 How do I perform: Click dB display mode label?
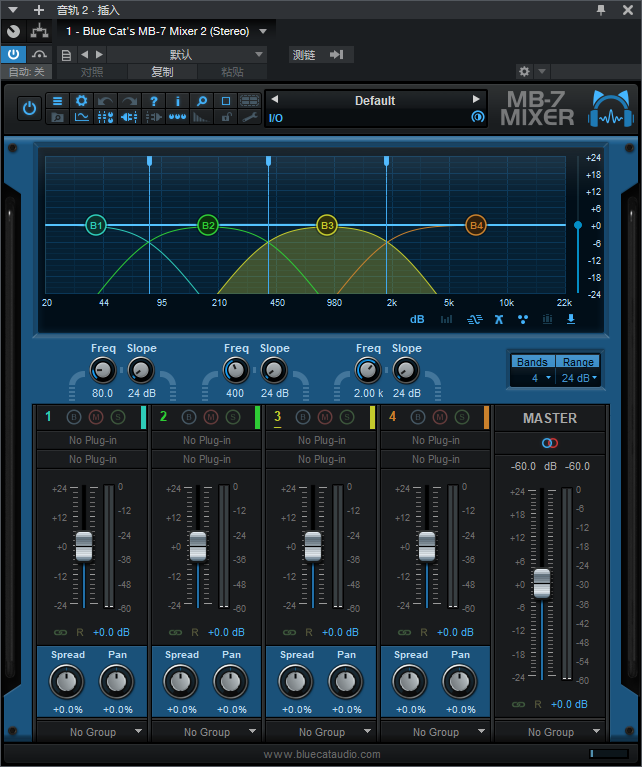tap(417, 319)
